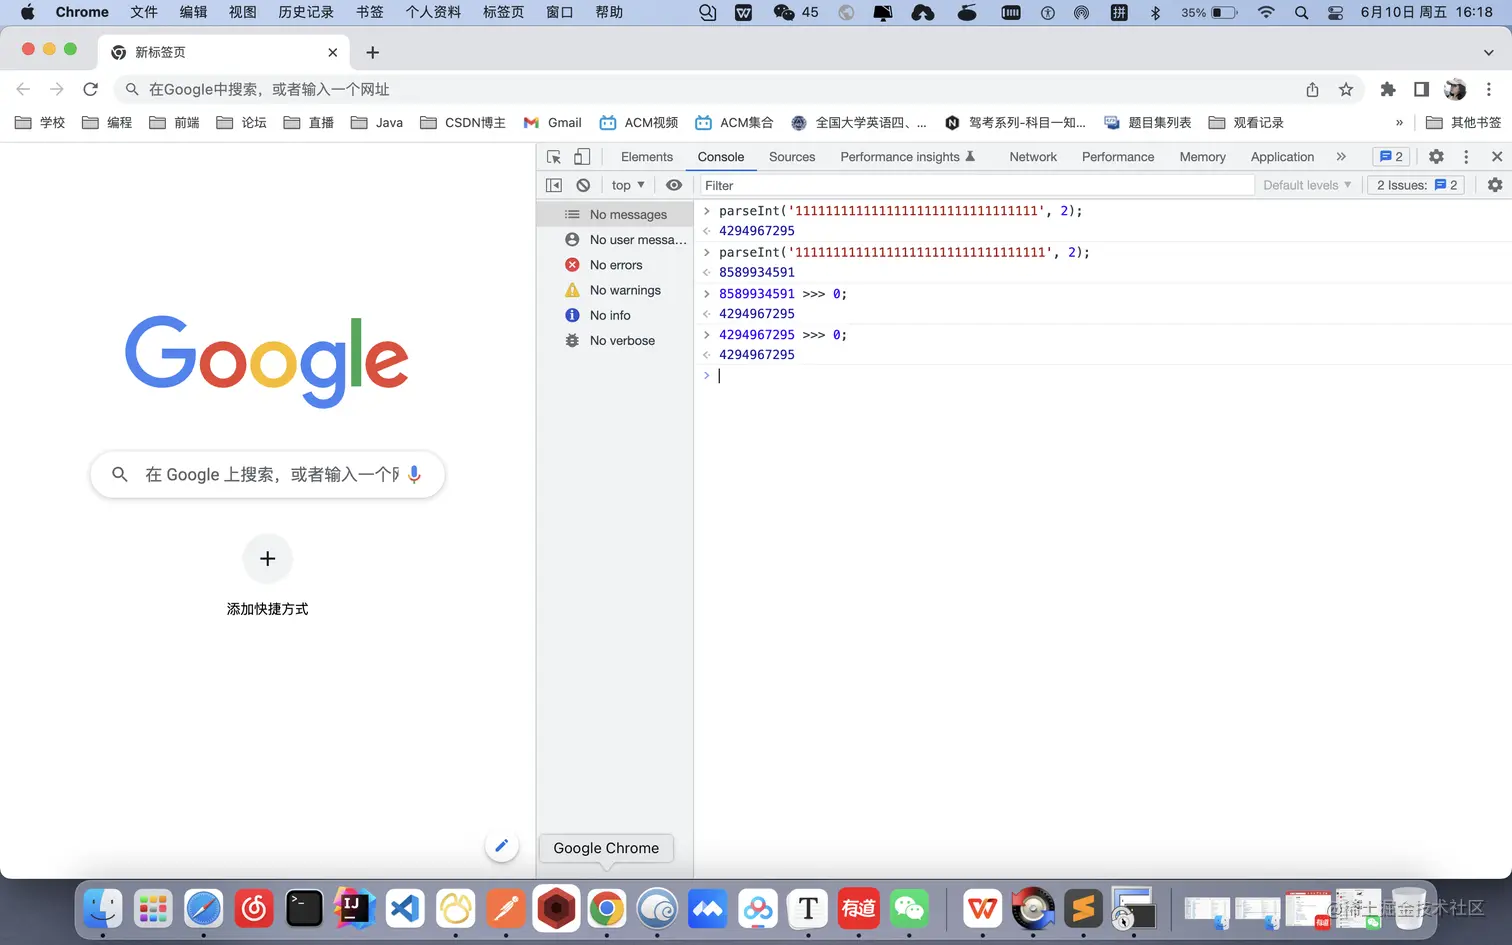The image size is (1512, 945).
Task: Open the 书签 menu
Action: click(370, 12)
